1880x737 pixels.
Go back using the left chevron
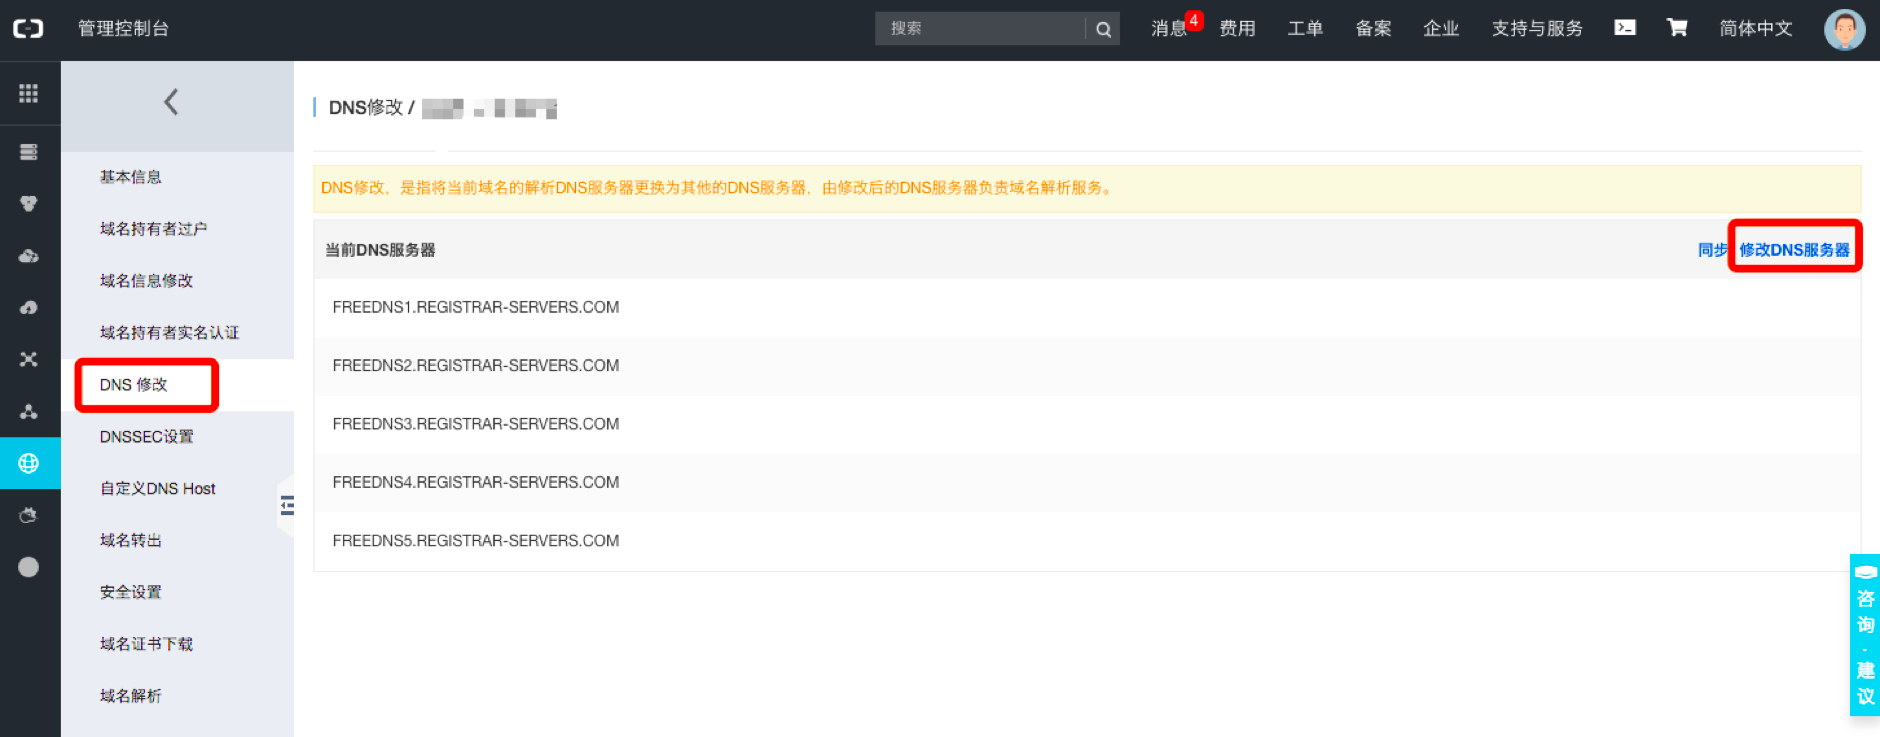pos(171,102)
